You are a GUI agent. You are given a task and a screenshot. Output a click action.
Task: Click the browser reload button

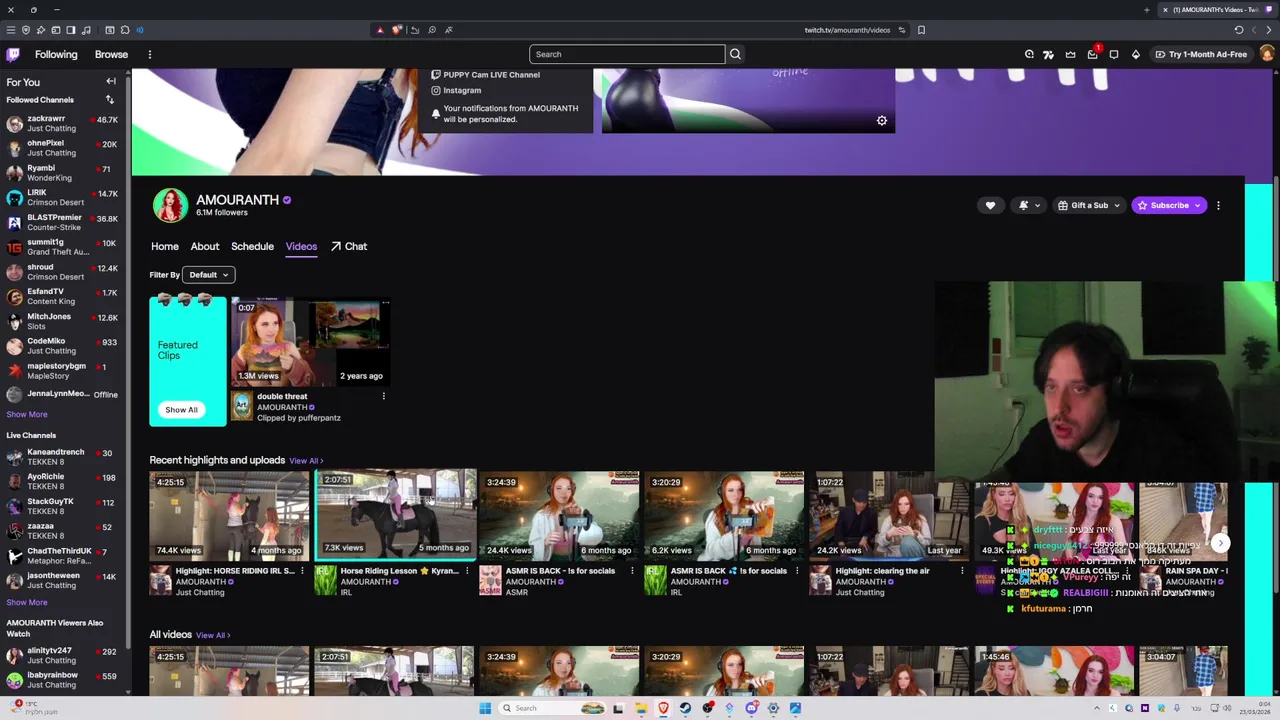tap(1239, 30)
